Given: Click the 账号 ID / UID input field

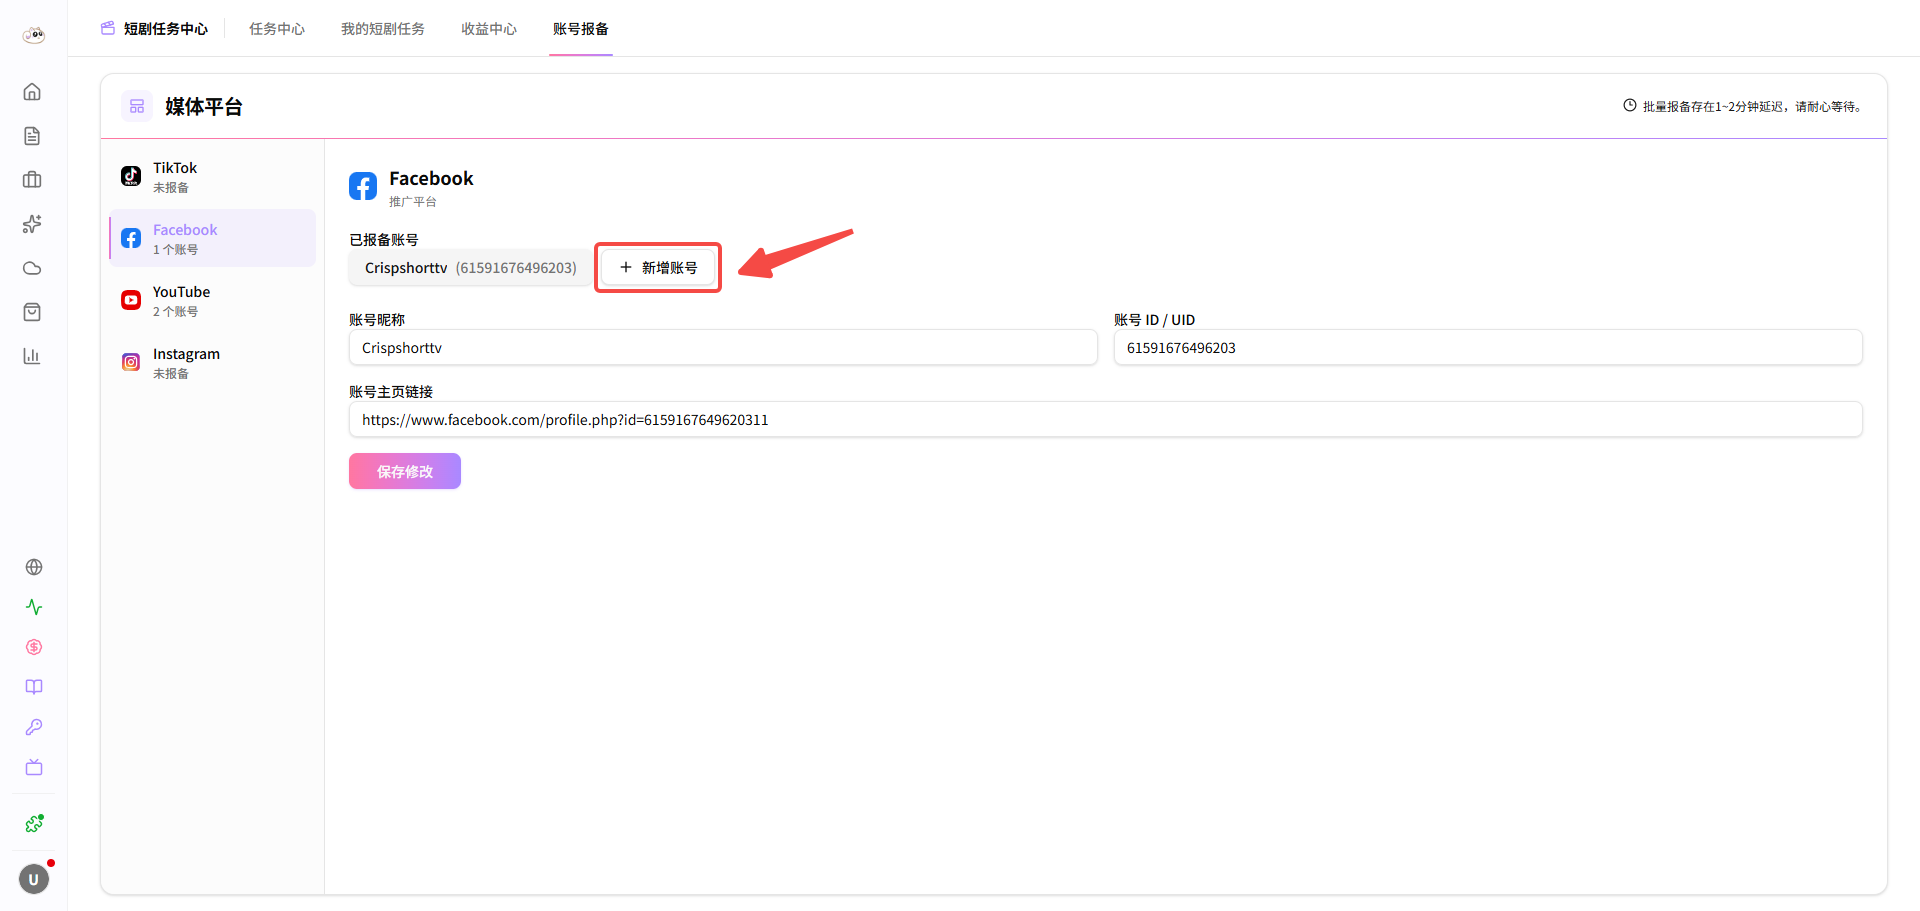Looking at the screenshot, I should pos(1488,348).
